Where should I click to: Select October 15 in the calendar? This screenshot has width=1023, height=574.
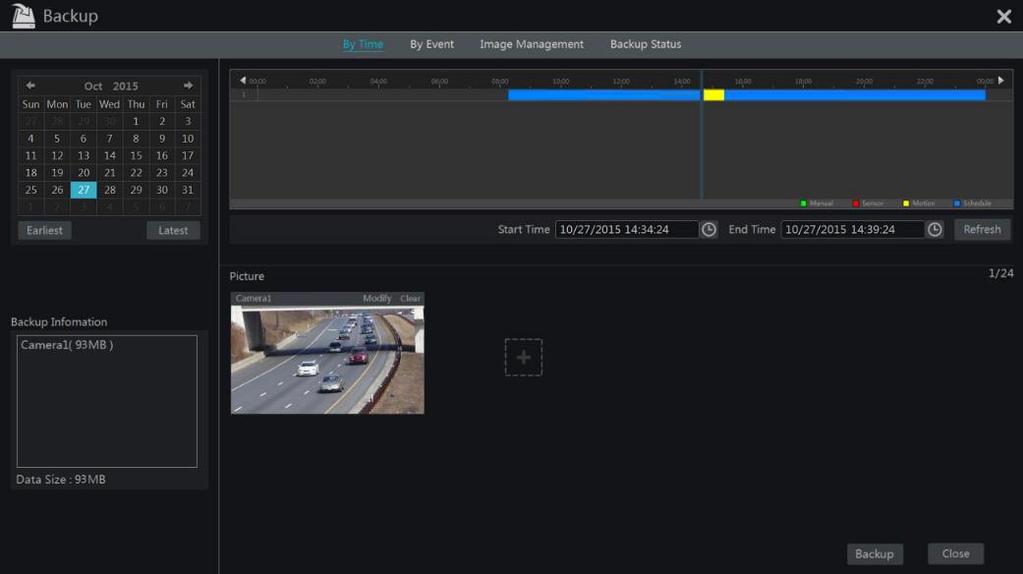(x=136, y=156)
